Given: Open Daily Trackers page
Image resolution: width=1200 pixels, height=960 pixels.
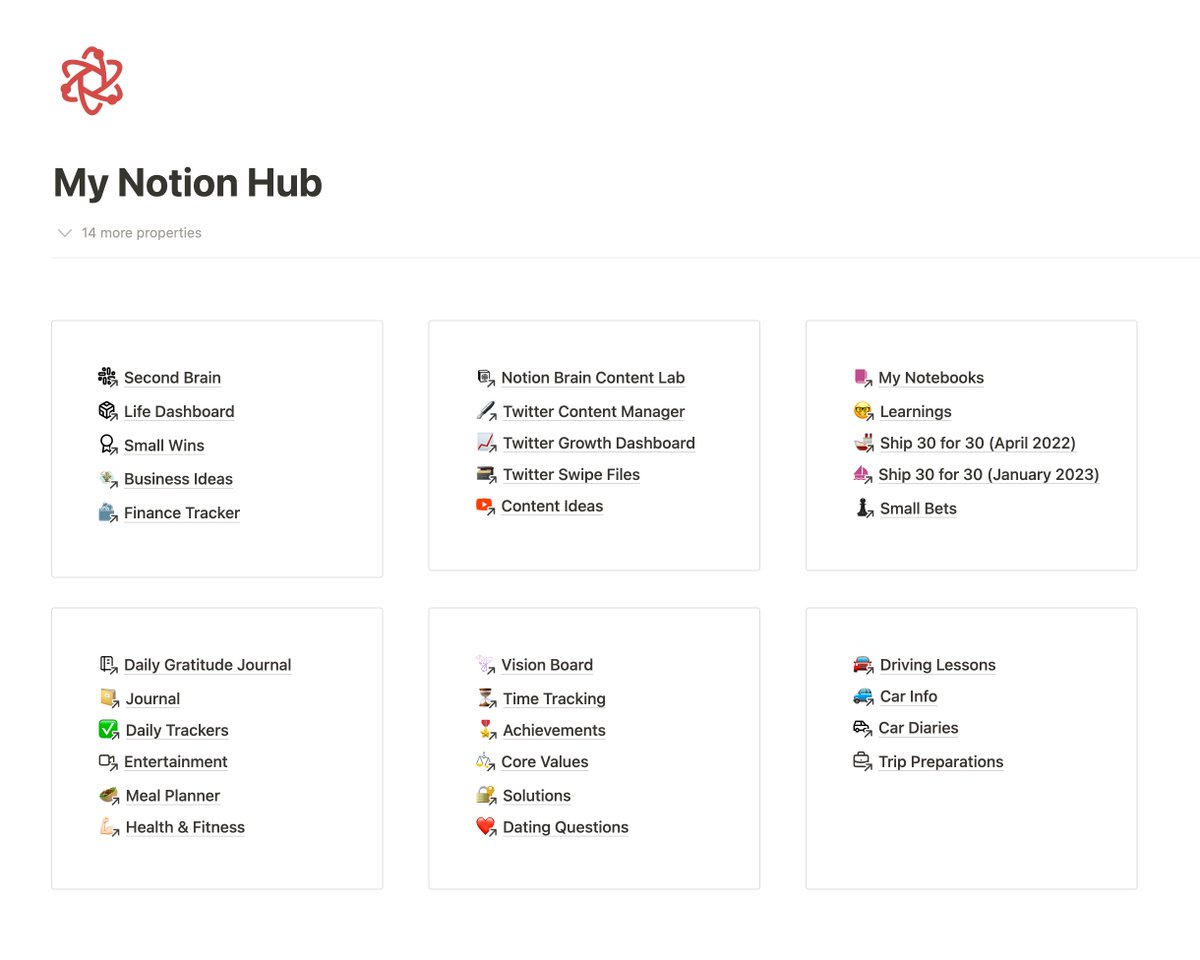Looking at the screenshot, I should 177,730.
